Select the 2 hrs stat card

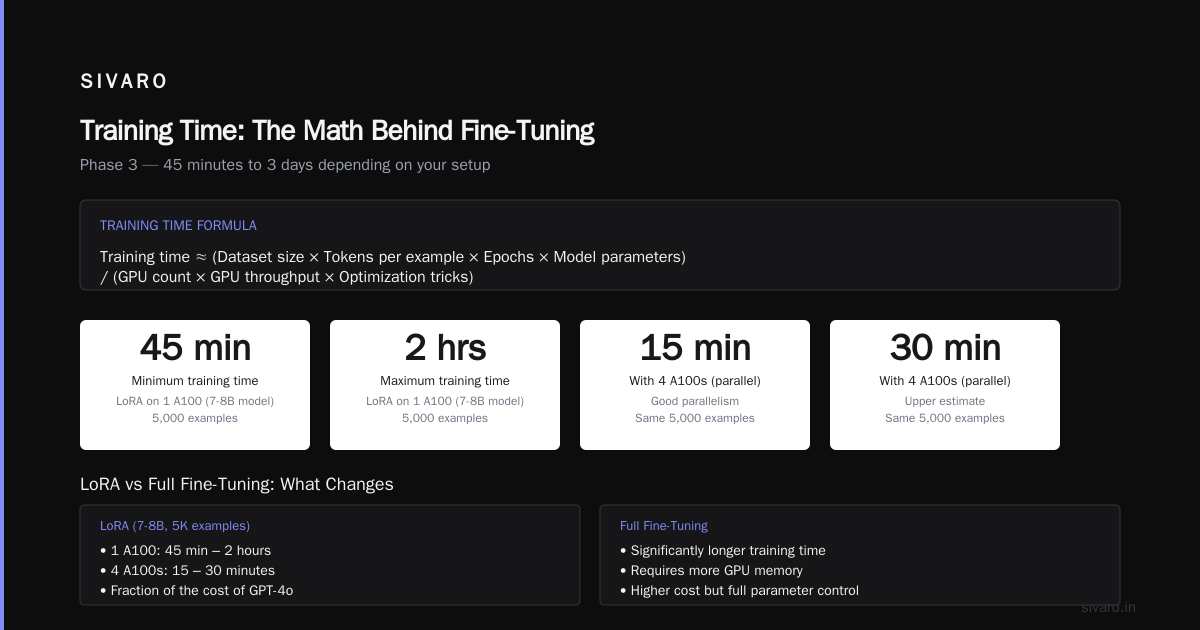coord(445,385)
